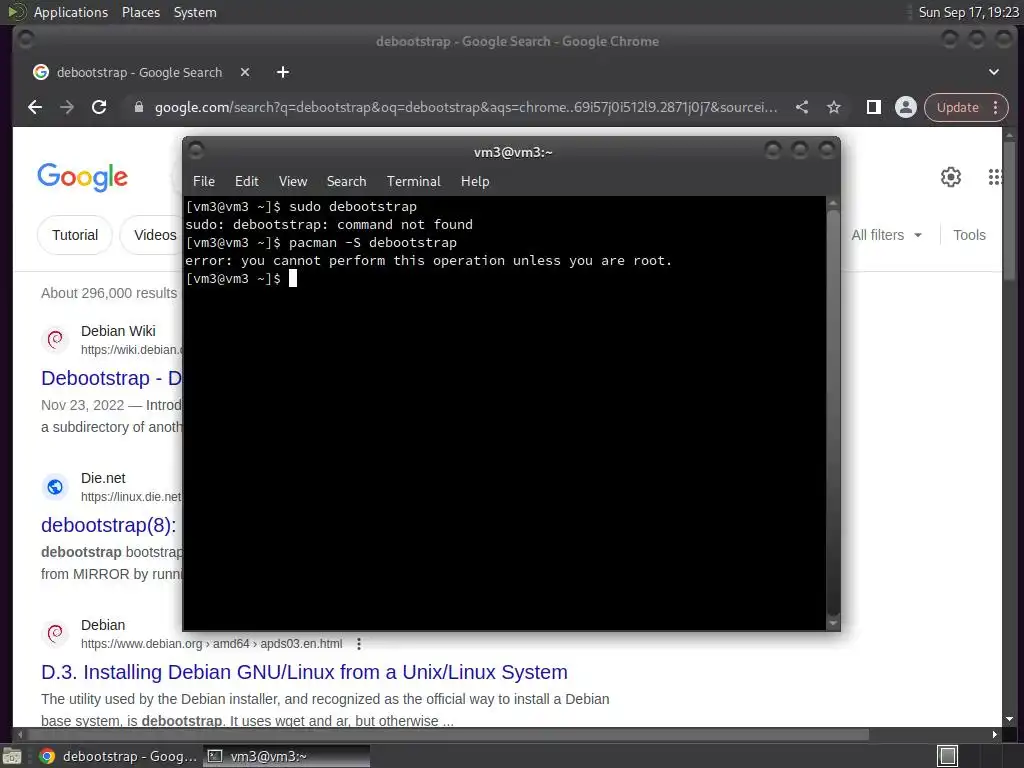Open the Places menu
The image size is (1024, 768).
(141, 12)
